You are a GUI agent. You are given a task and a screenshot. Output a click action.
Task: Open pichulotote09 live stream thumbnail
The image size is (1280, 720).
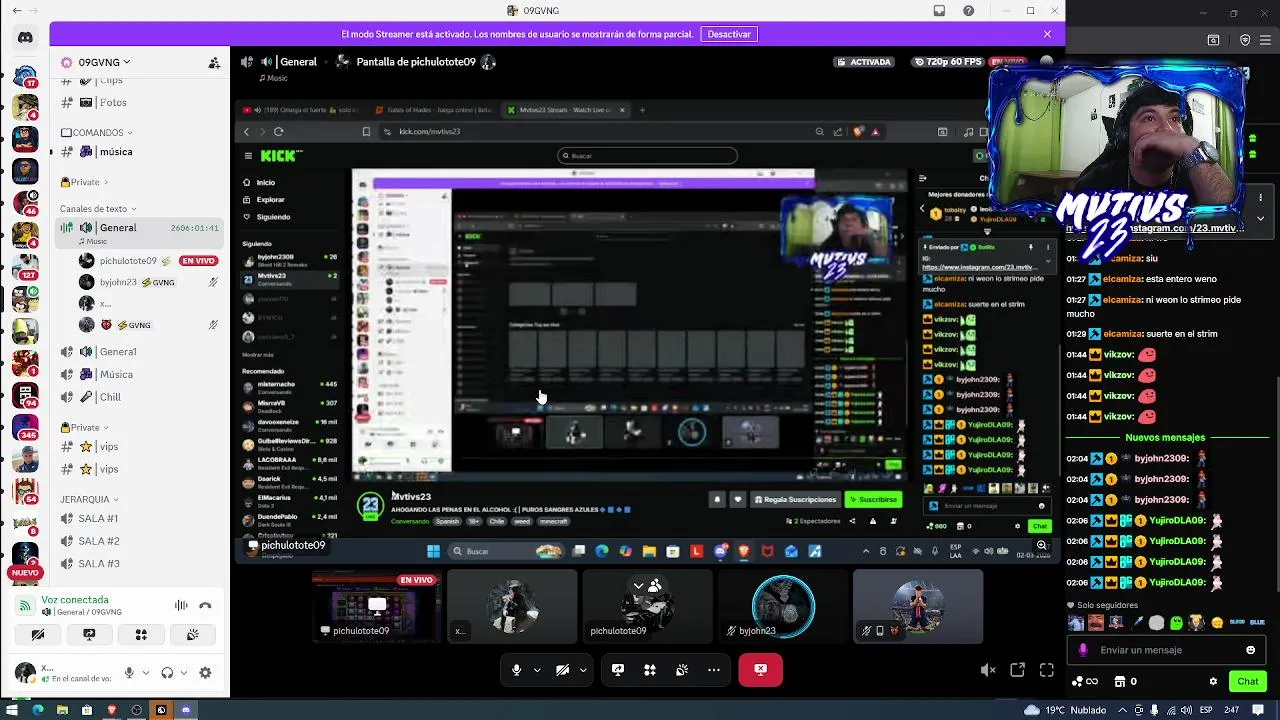[x=376, y=605]
